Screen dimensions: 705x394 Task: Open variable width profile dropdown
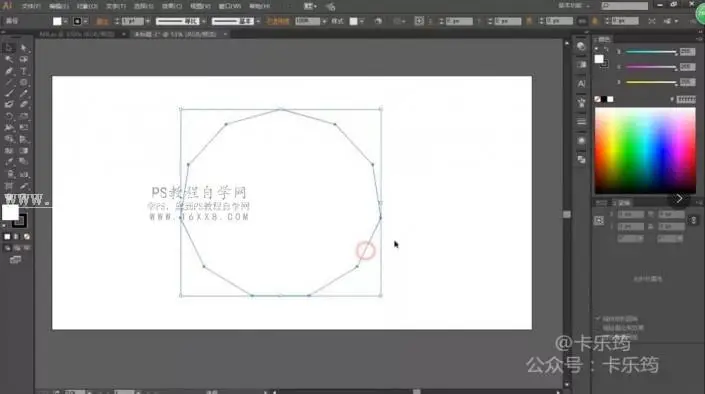[x=204, y=21]
